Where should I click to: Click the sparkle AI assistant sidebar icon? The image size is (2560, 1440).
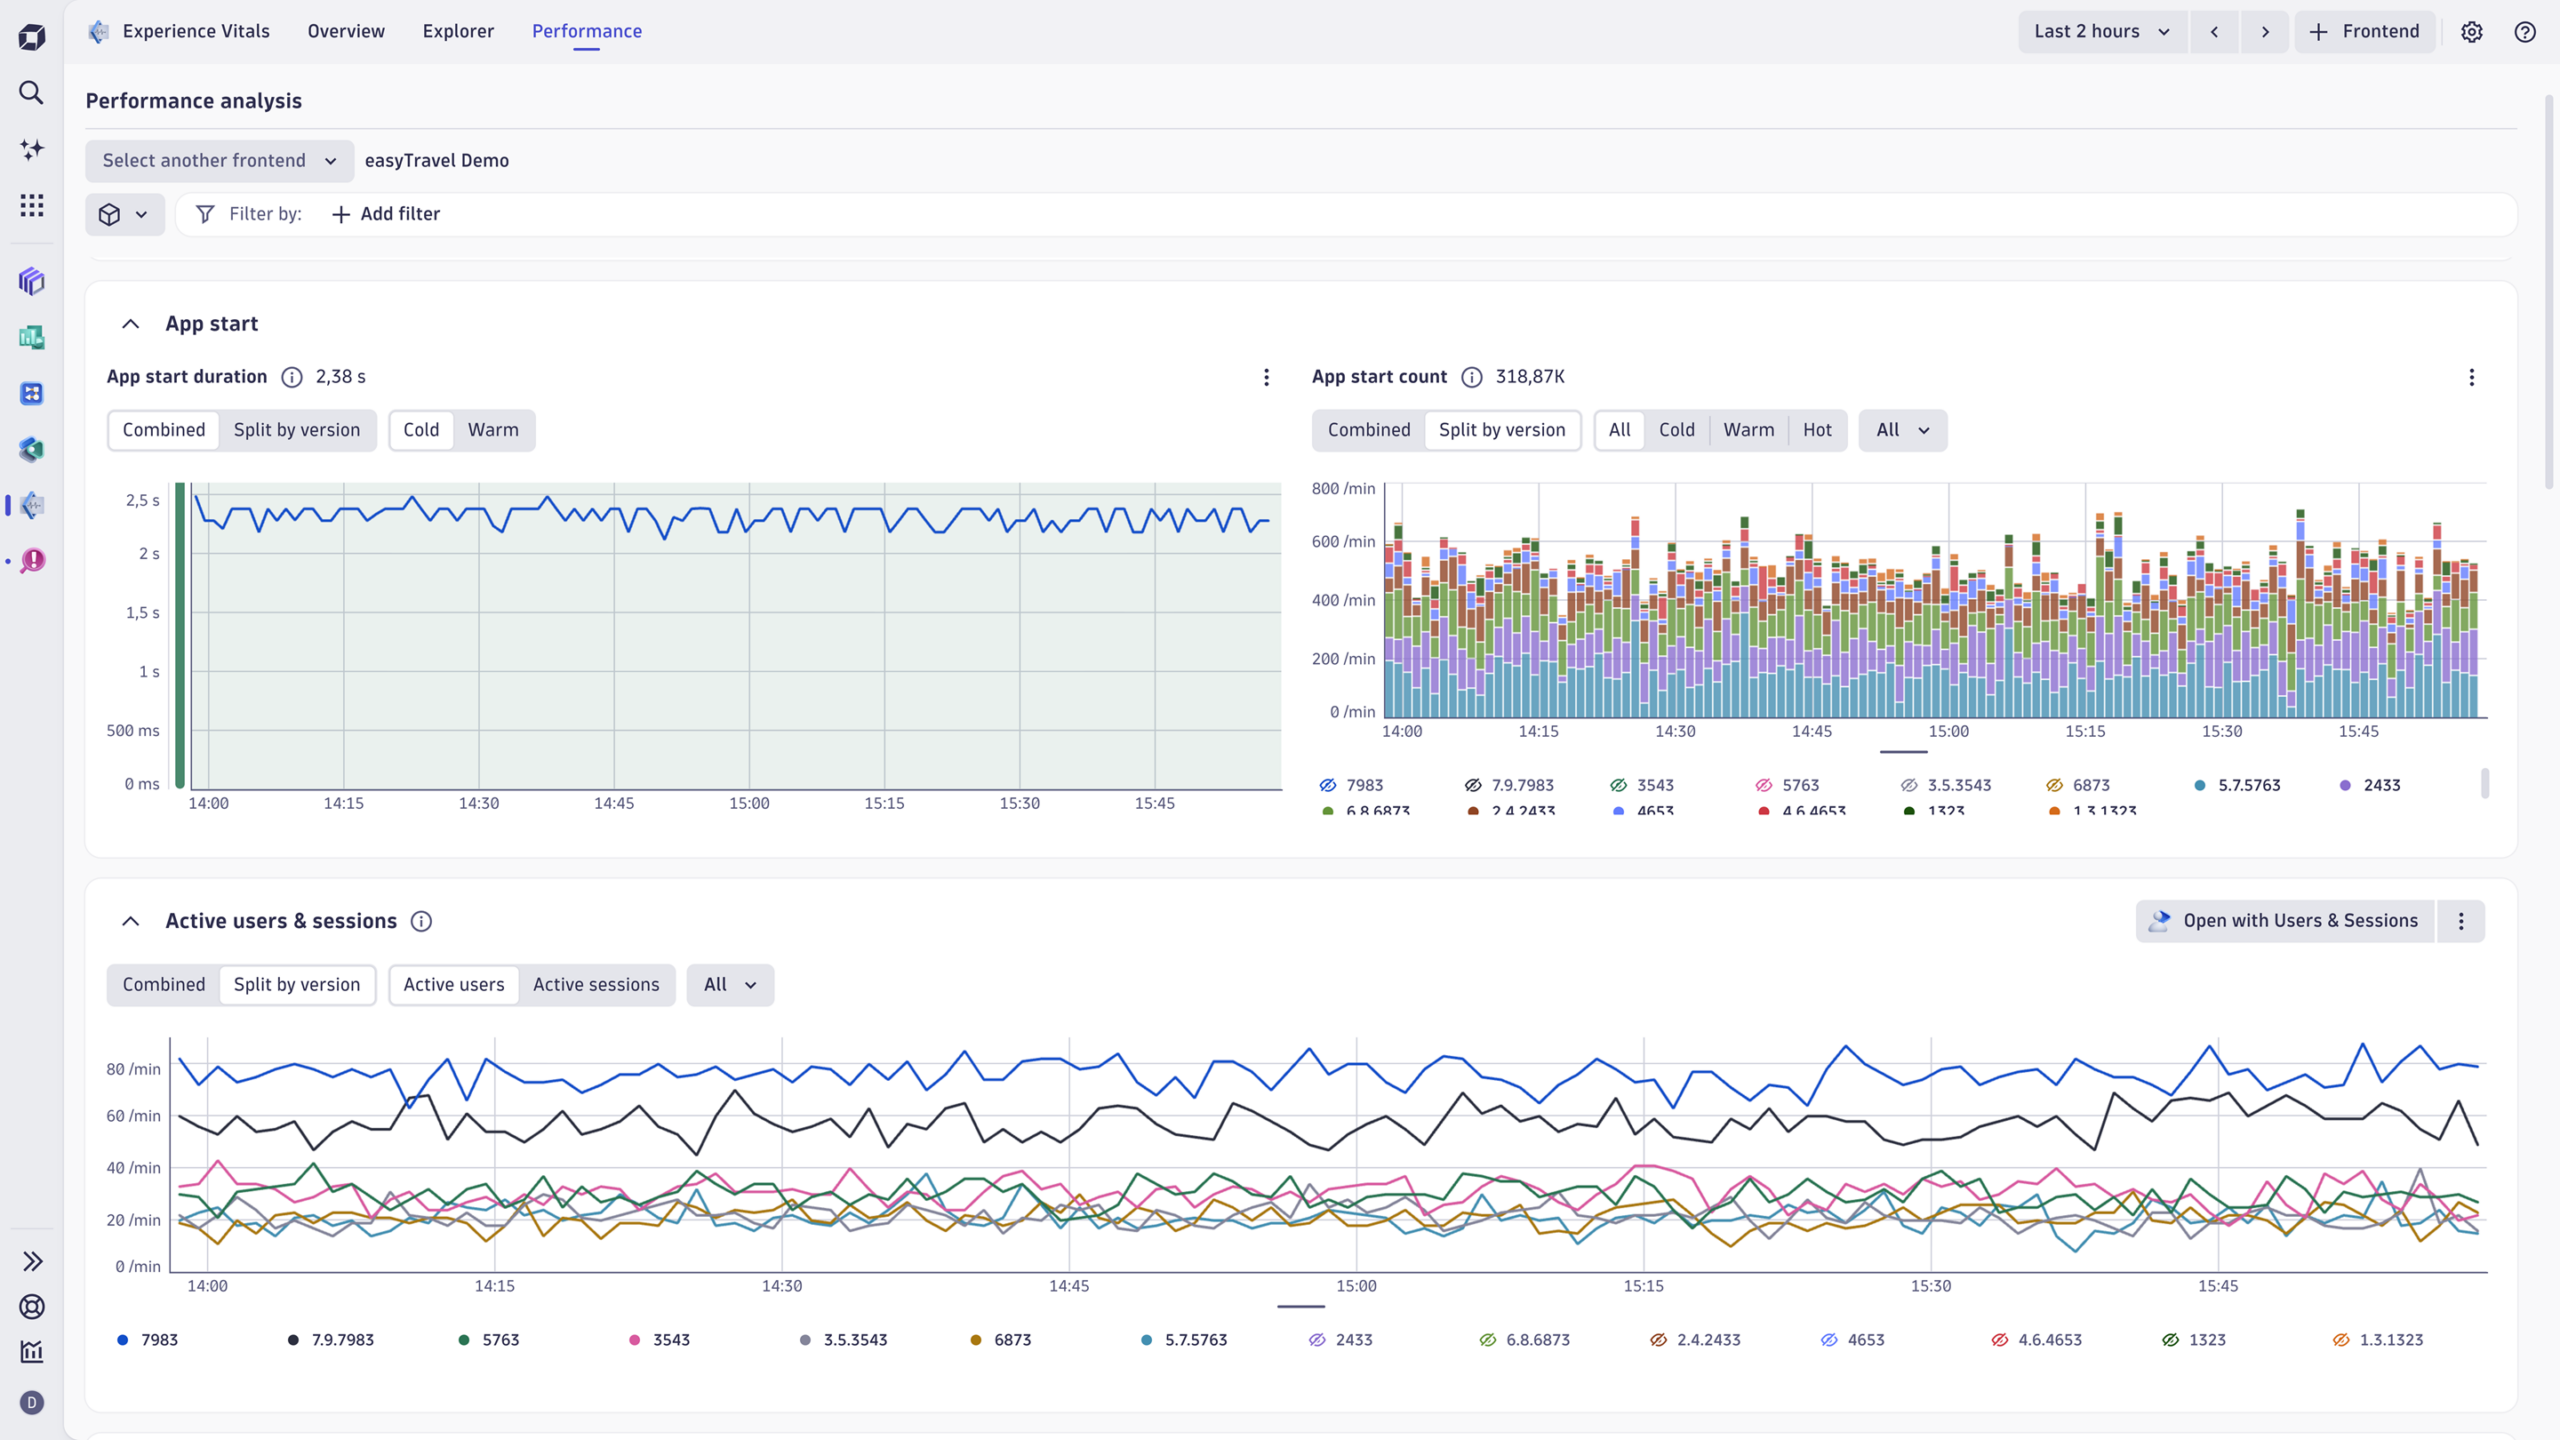31,150
